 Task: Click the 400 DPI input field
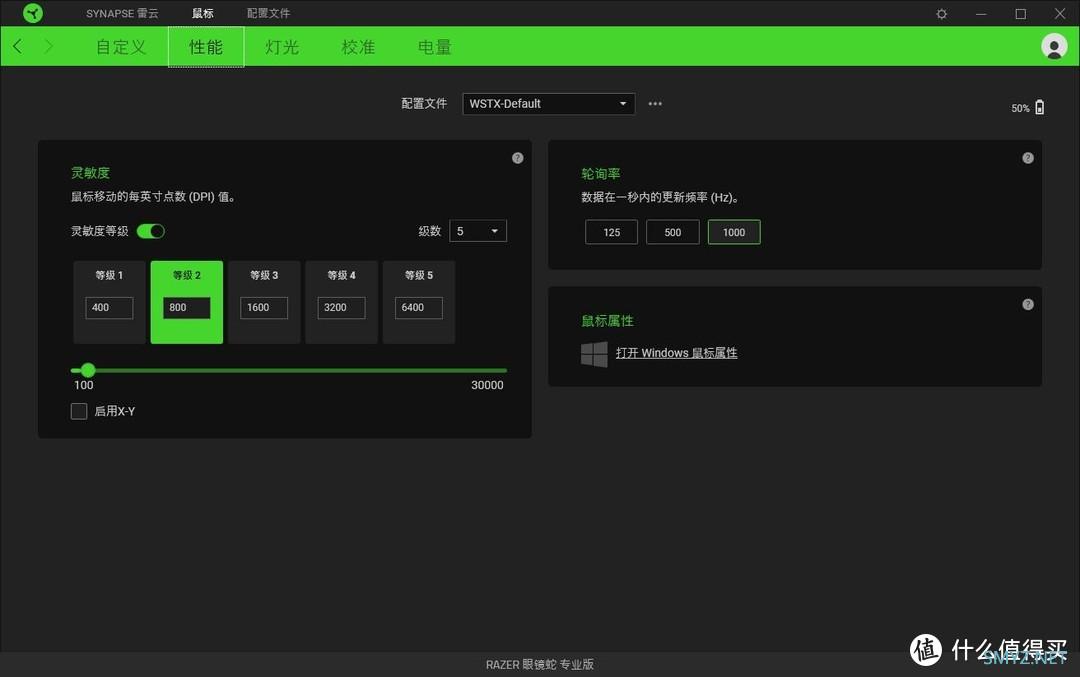point(110,308)
